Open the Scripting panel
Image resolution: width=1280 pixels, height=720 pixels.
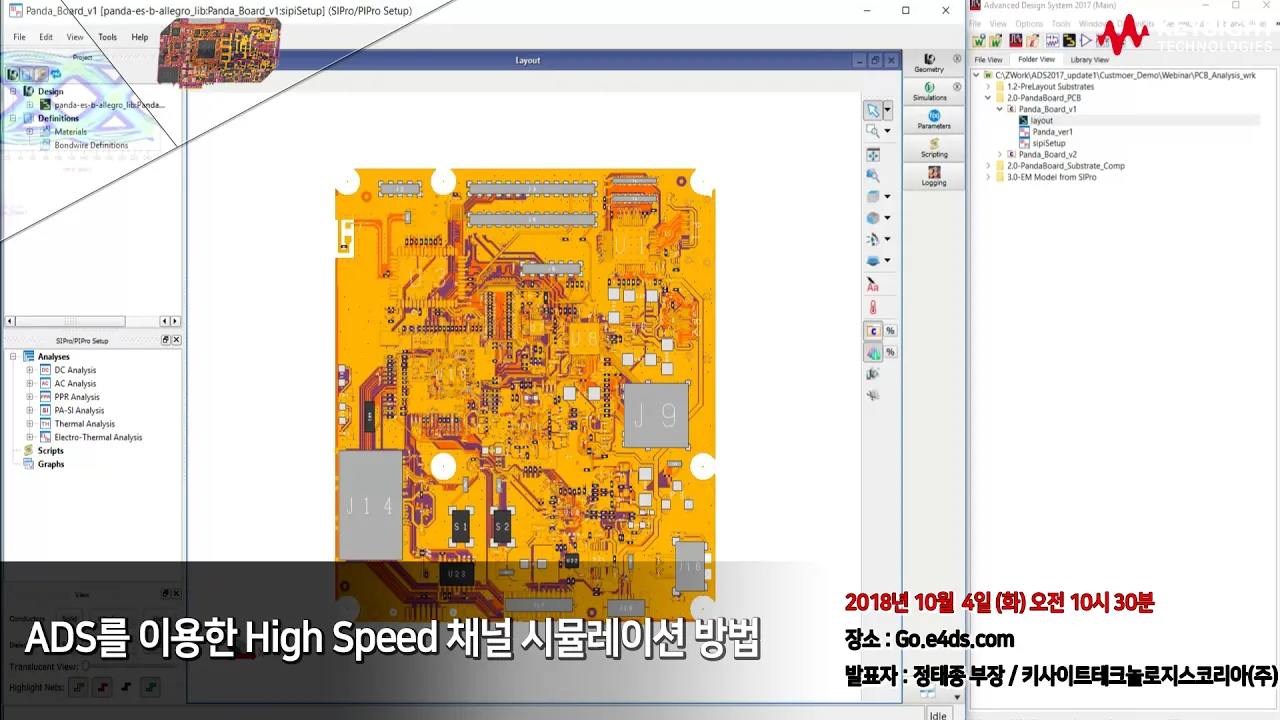(934, 148)
